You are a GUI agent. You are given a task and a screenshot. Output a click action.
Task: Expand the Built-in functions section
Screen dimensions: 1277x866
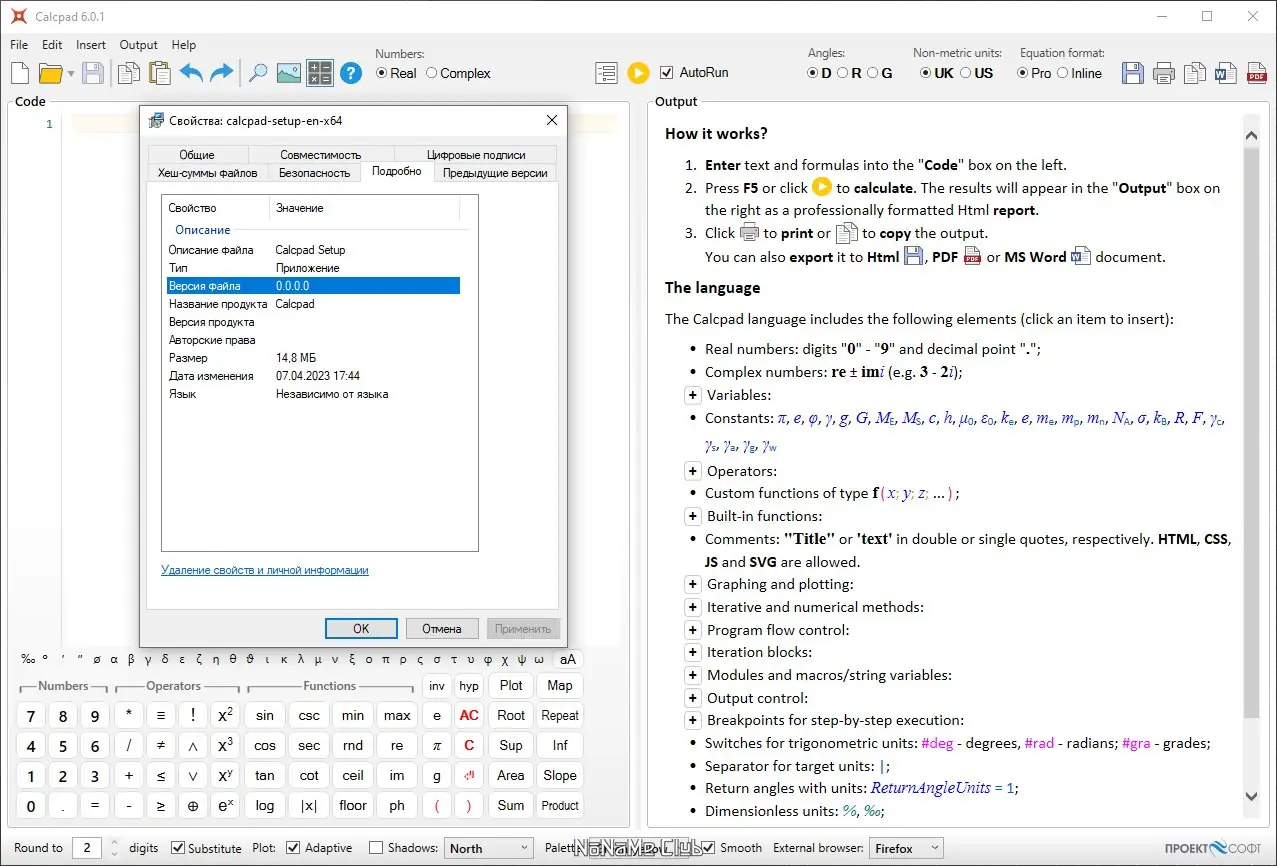[x=692, y=516]
